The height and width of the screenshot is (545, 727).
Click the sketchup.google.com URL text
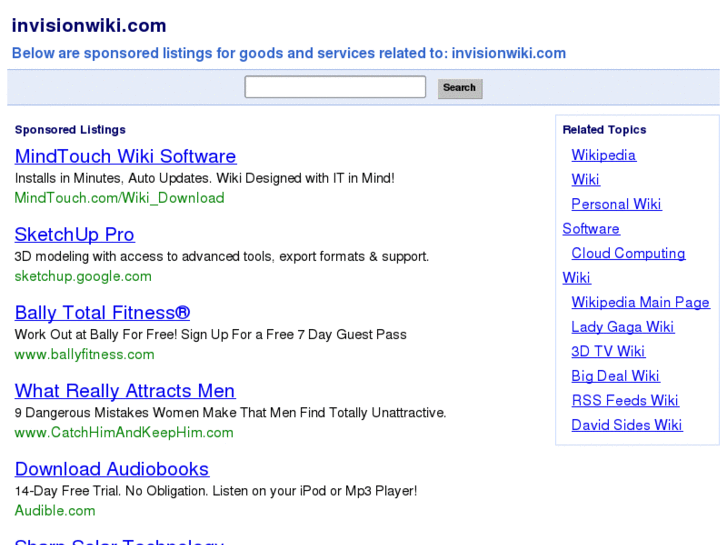(x=83, y=276)
